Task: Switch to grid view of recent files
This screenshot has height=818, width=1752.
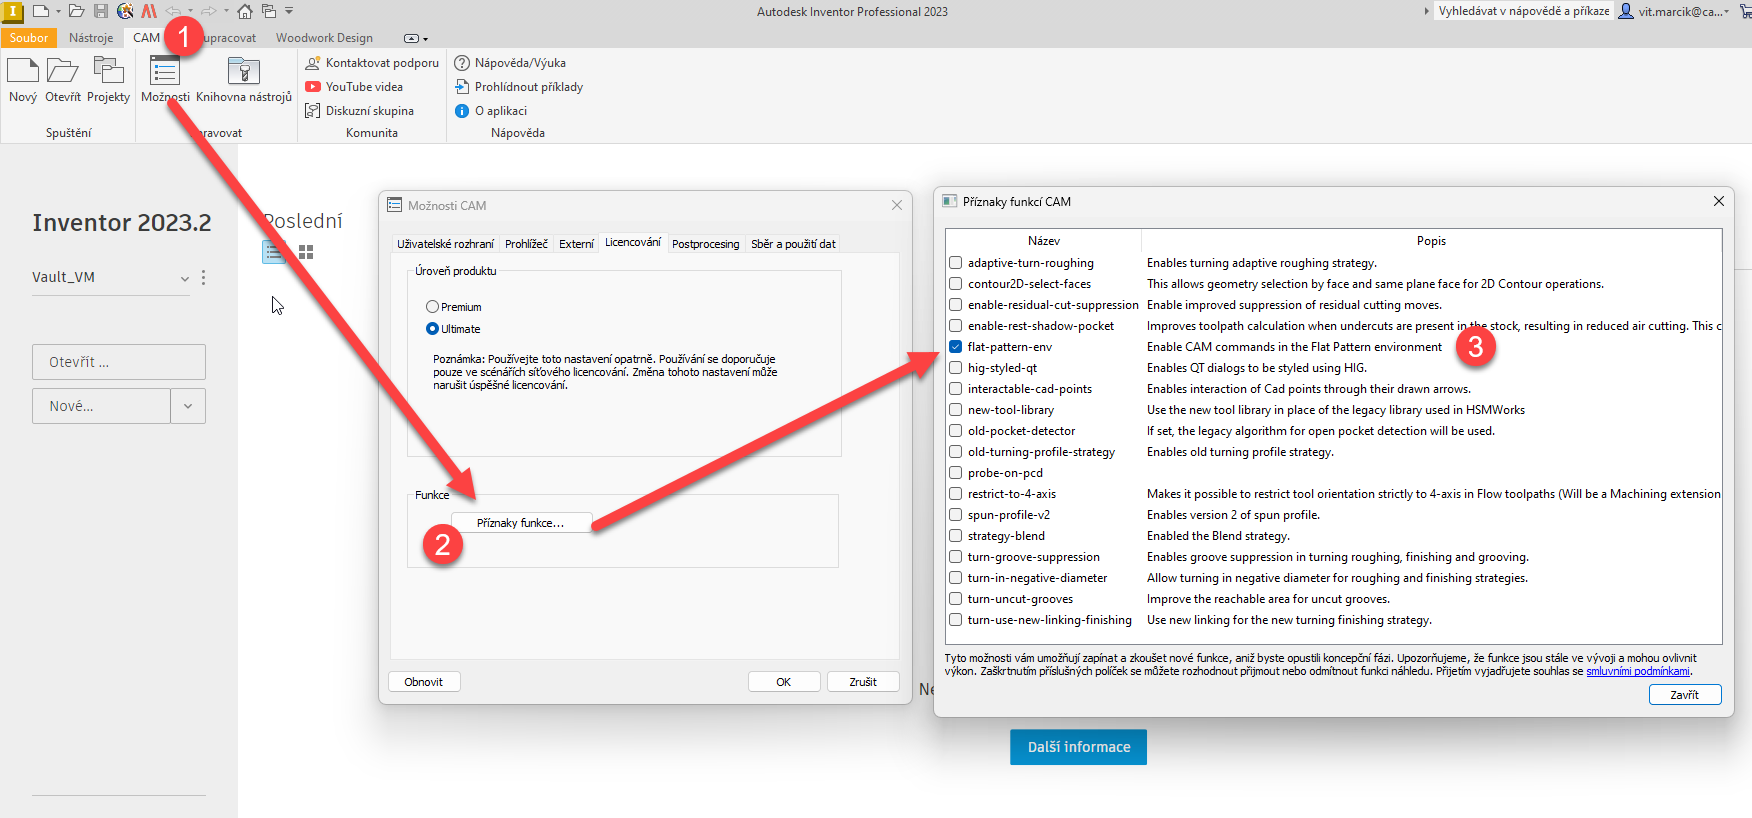Action: (306, 252)
